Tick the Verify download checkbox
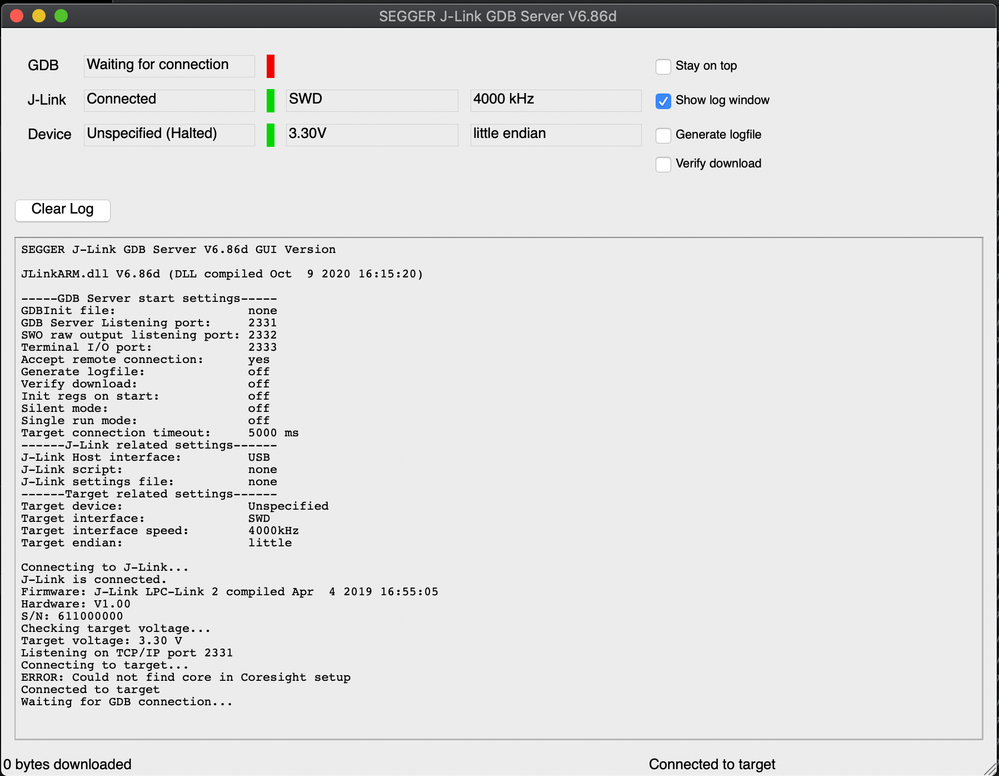 pyautogui.click(x=663, y=164)
